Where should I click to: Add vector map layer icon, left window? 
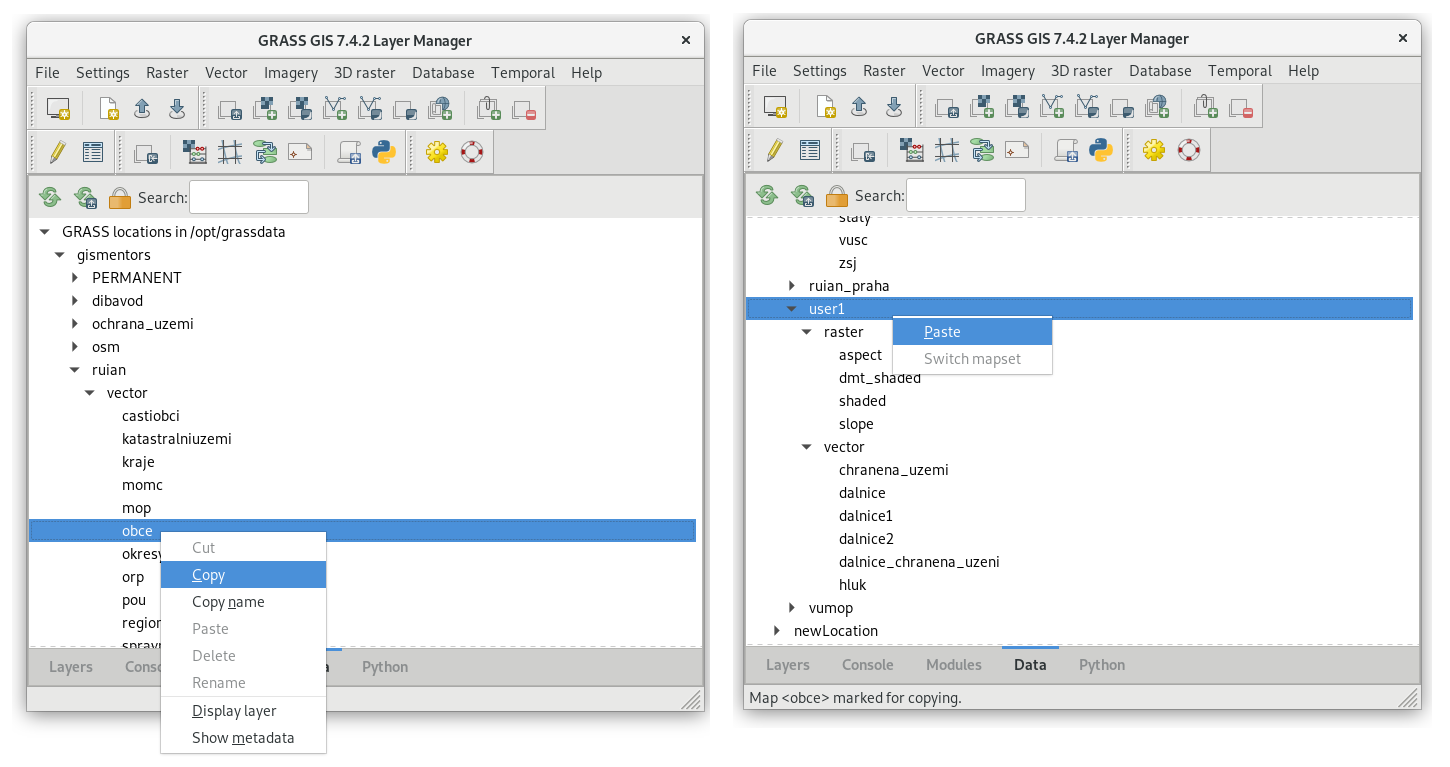pos(334,108)
